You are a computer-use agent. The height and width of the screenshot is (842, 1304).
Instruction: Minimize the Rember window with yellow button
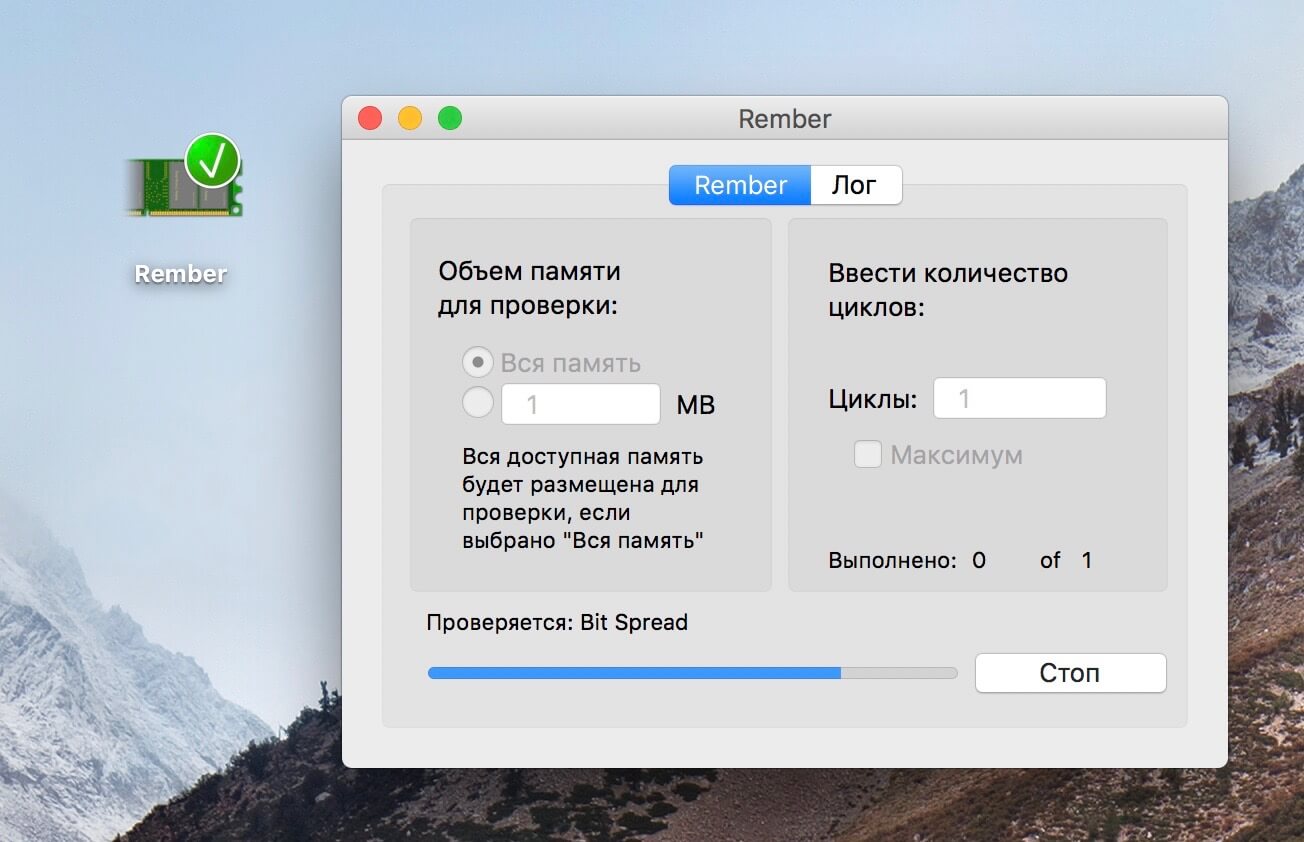[x=410, y=118]
